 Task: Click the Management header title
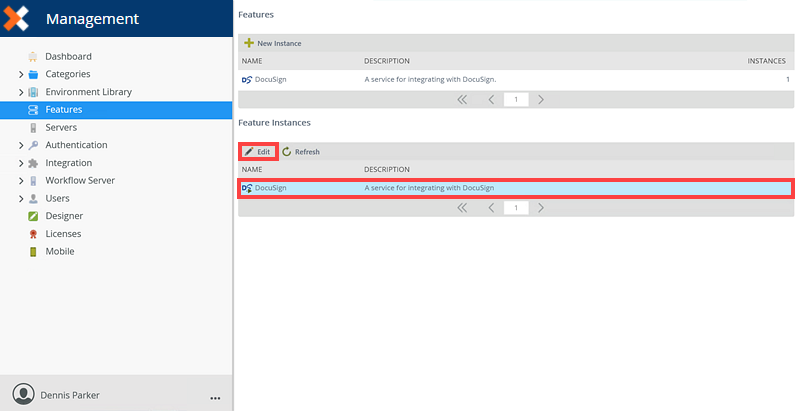pyautogui.click(x=92, y=19)
